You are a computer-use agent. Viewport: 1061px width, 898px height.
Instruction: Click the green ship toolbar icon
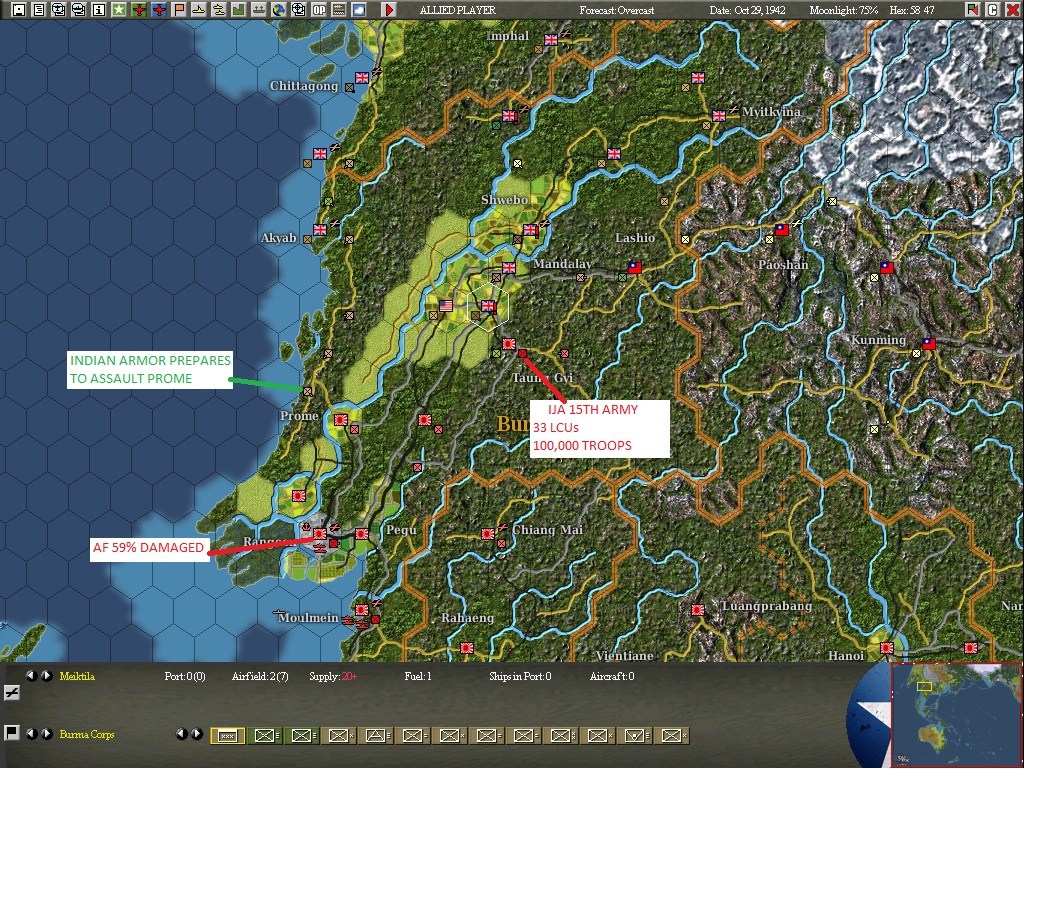[258, 9]
